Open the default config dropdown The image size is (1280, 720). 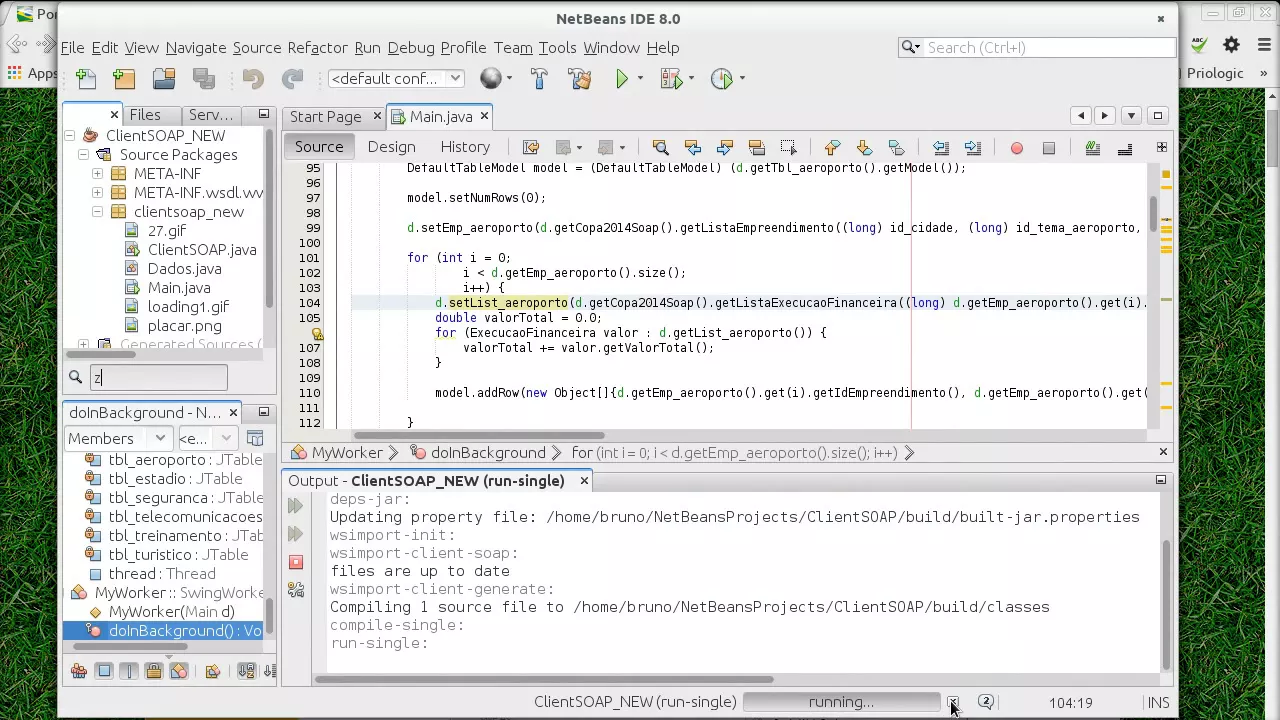pos(396,78)
